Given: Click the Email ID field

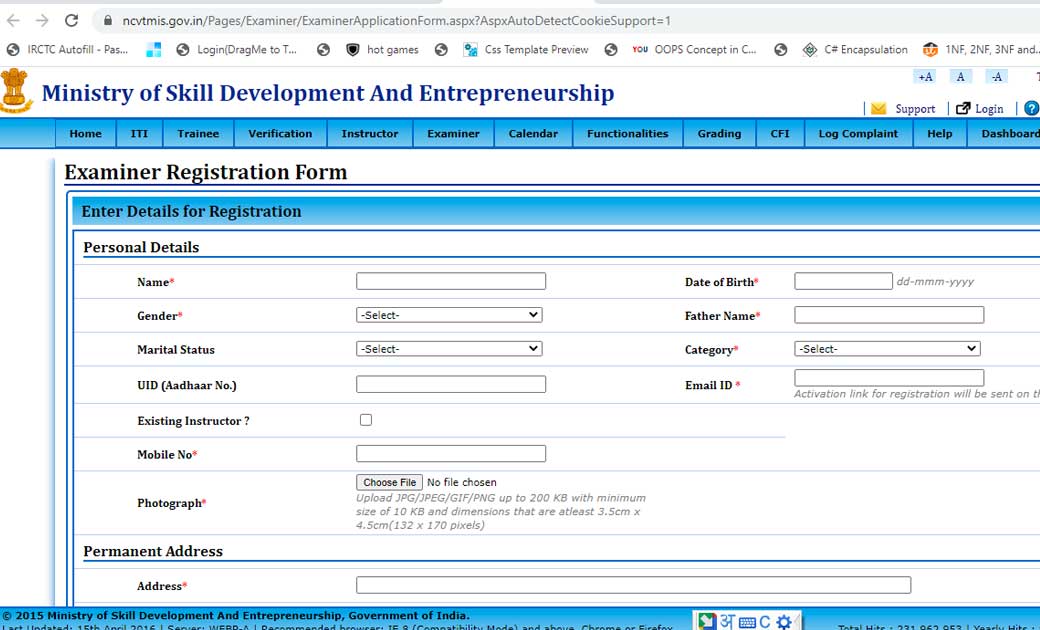Looking at the screenshot, I should coord(889,378).
